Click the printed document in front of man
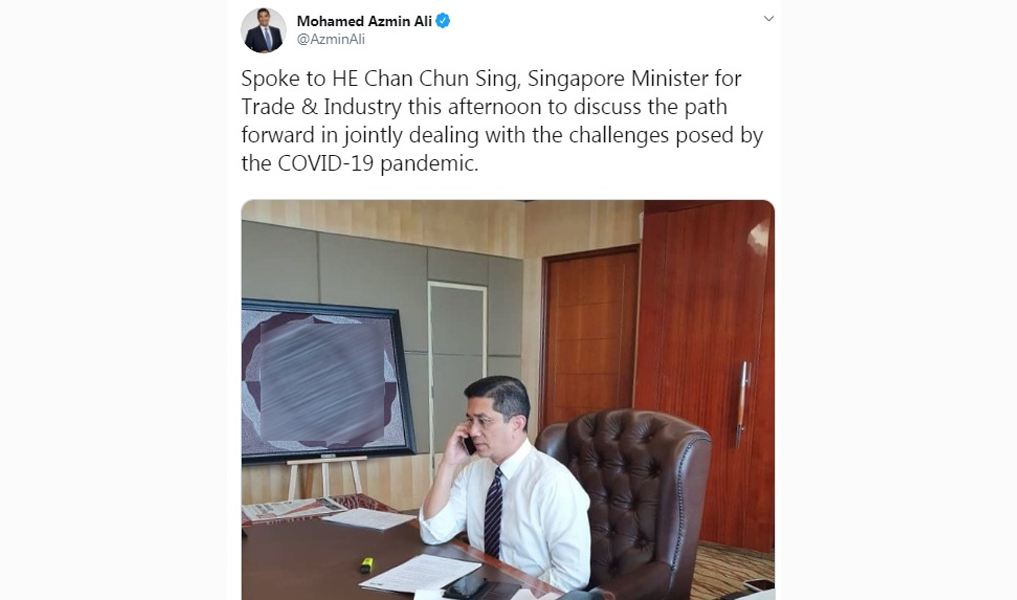Image resolution: width=1017 pixels, height=600 pixels. pyautogui.click(x=420, y=573)
